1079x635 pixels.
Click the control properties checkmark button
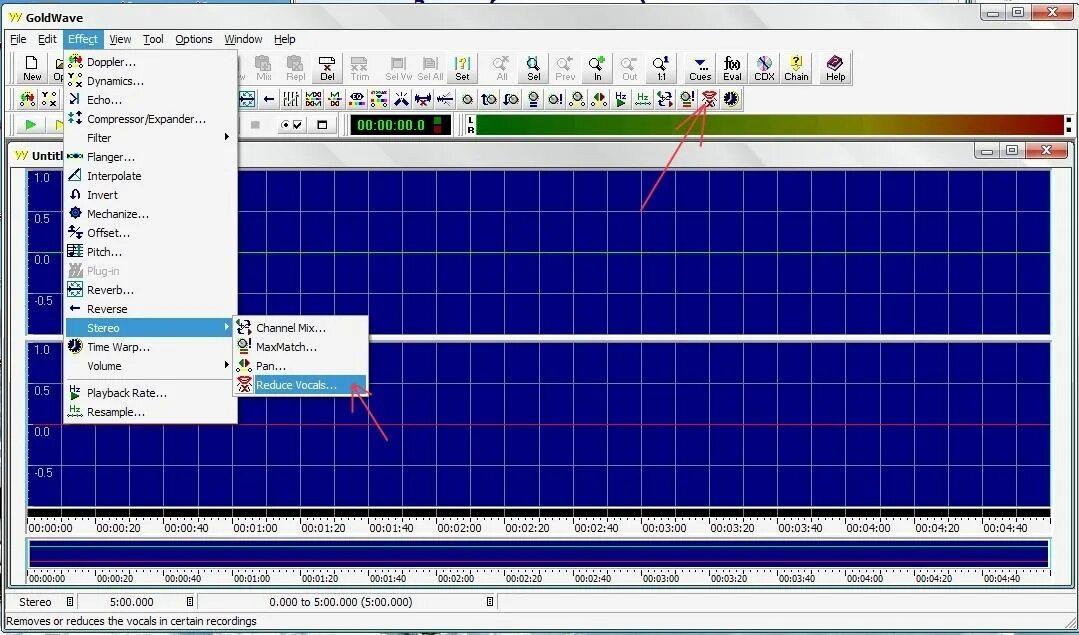[x=292, y=125]
